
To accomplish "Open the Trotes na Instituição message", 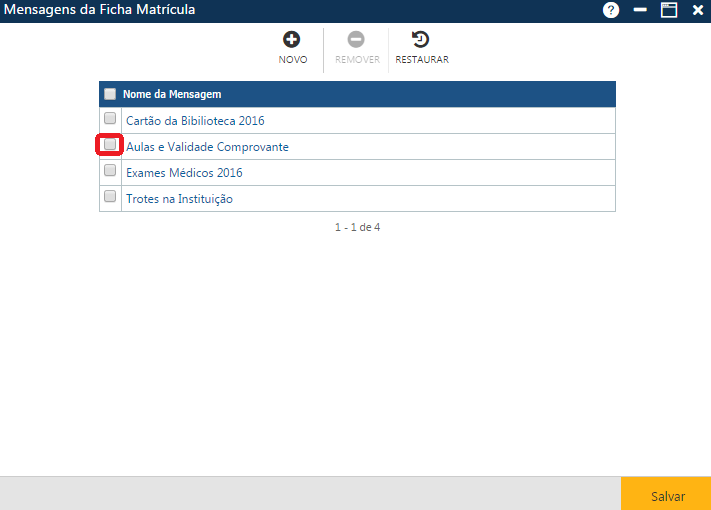I will pyautogui.click(x=179, y=199).
